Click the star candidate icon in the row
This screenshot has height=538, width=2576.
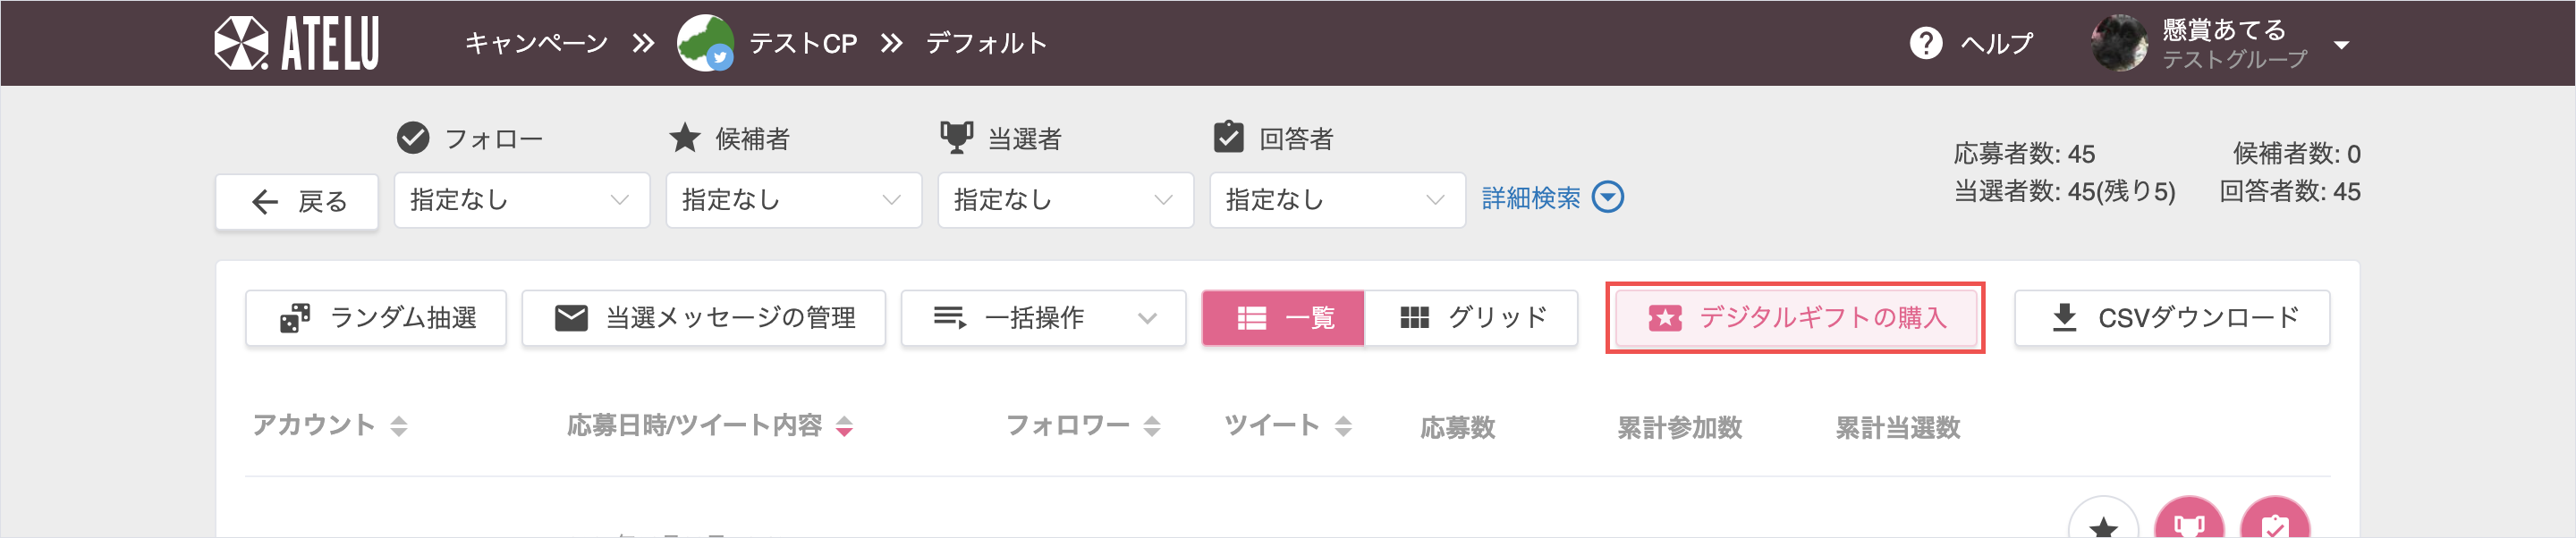click(x=2103, y=520)
